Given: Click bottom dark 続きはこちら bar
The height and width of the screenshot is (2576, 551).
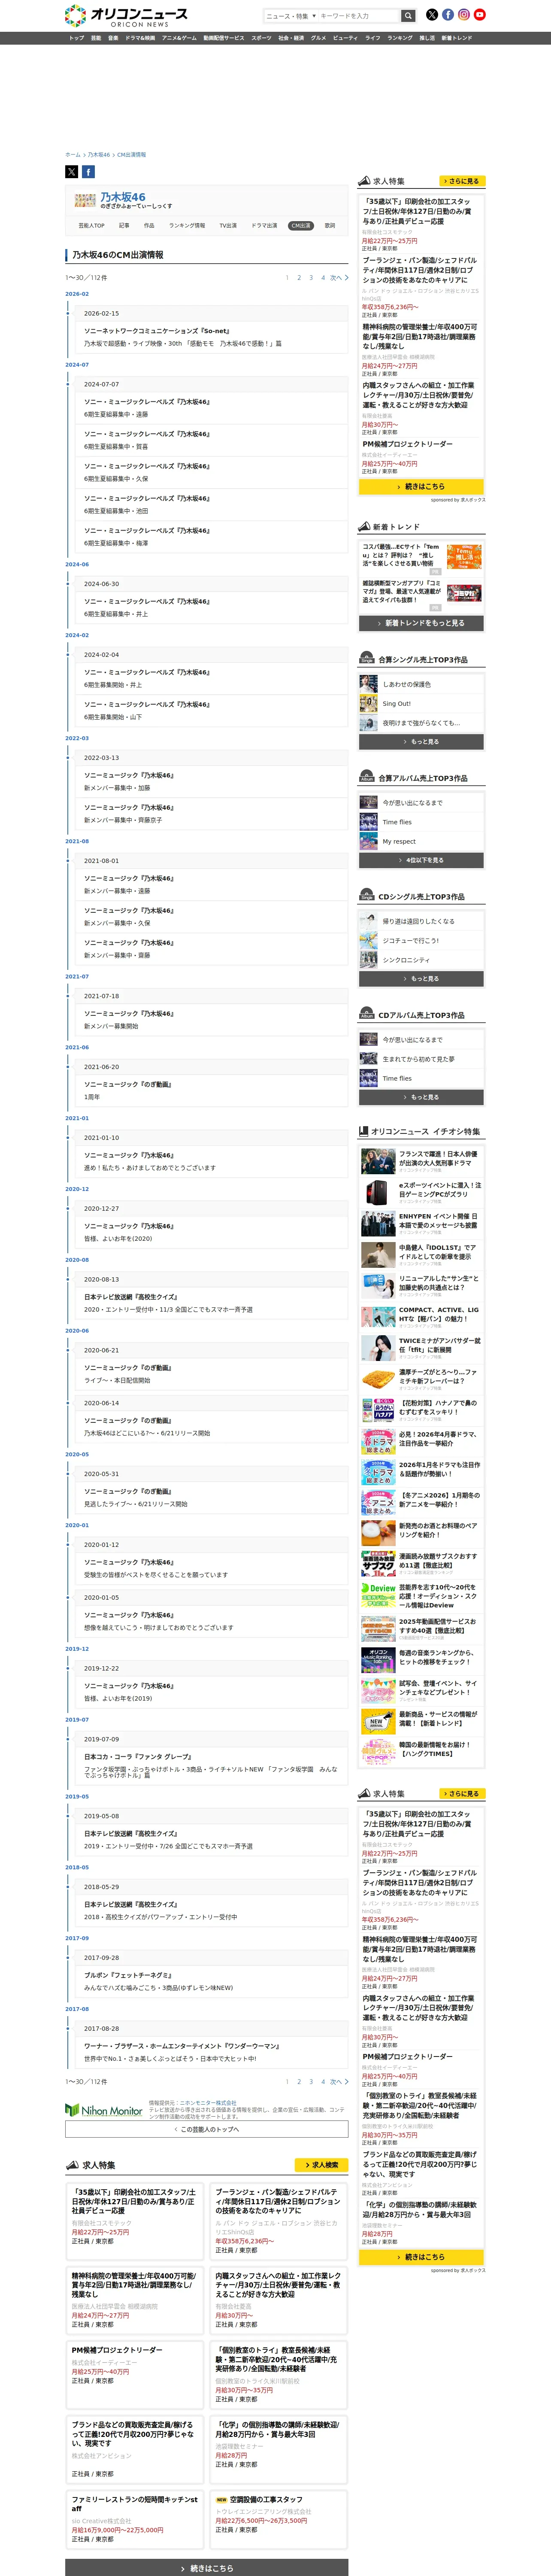Looking at the screenshot, I should [207, 2568].
